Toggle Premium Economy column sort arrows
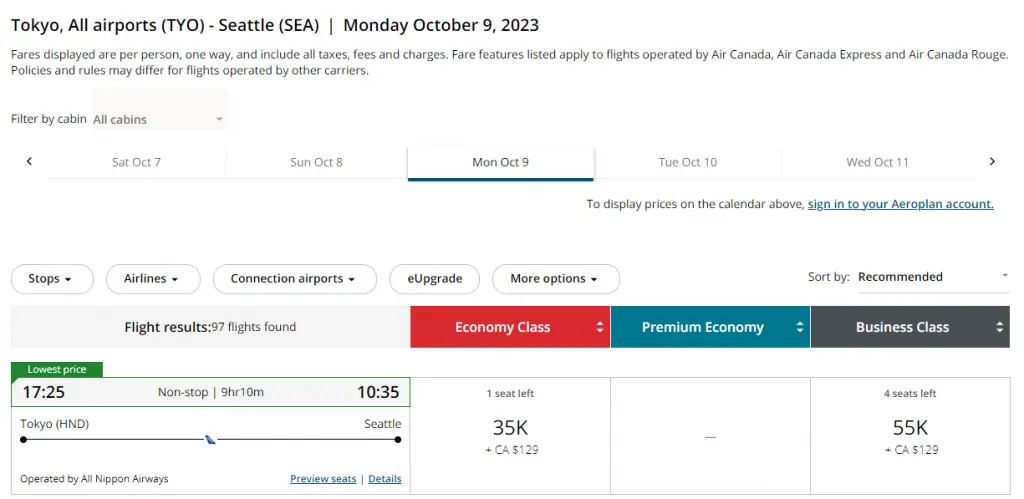This screenshot has width=1024, height=499. tap(800, 327)
